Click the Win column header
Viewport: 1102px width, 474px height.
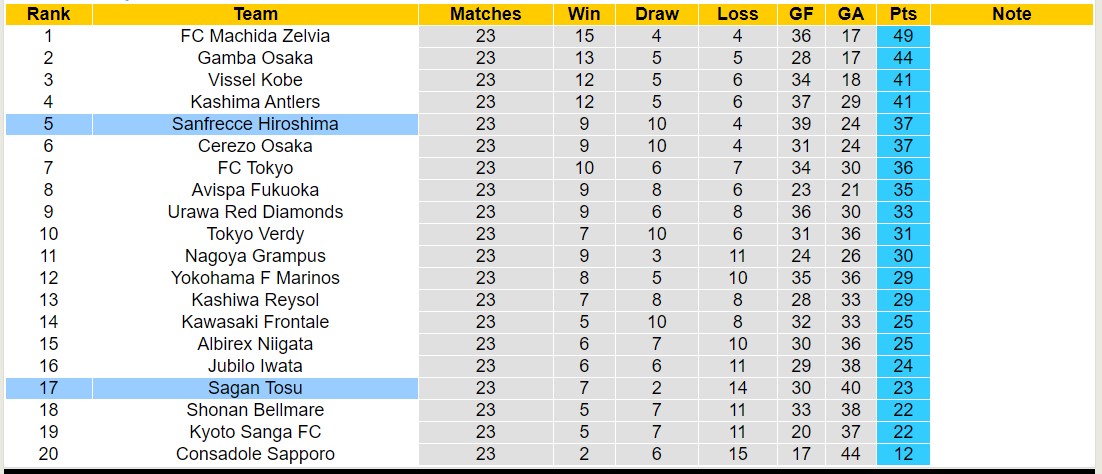click(x=584, y=14)
